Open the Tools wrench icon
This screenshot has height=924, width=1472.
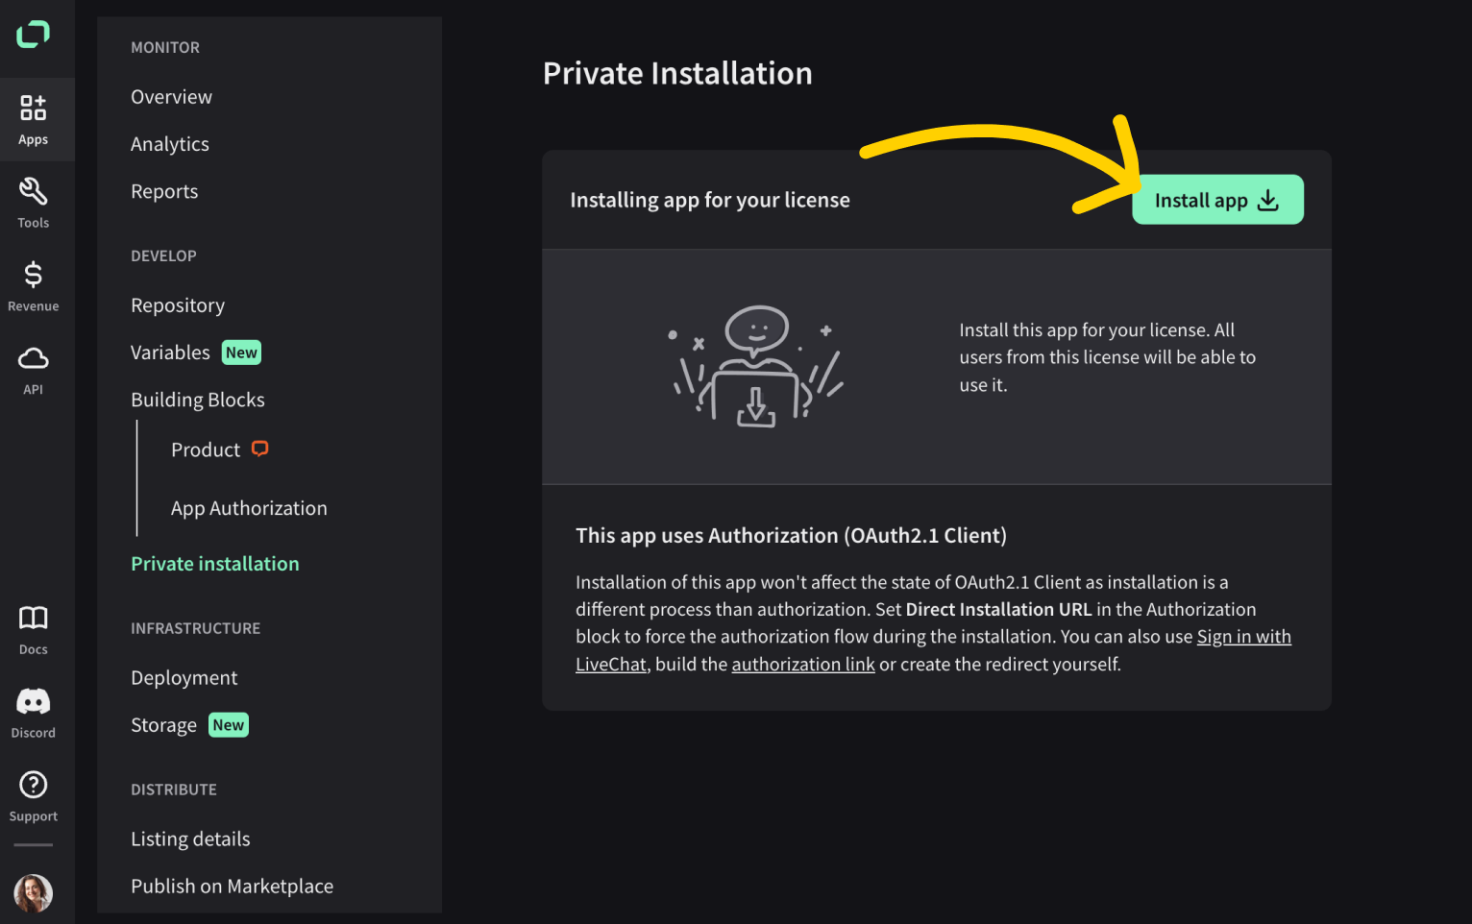(33, 190)
